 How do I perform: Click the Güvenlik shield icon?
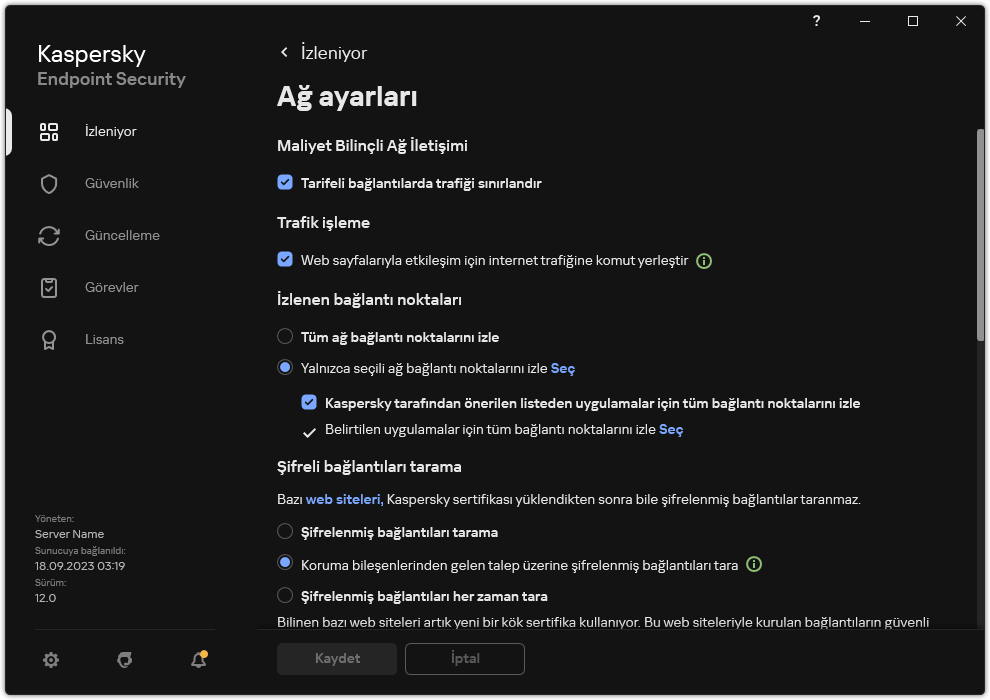[49, 184]
